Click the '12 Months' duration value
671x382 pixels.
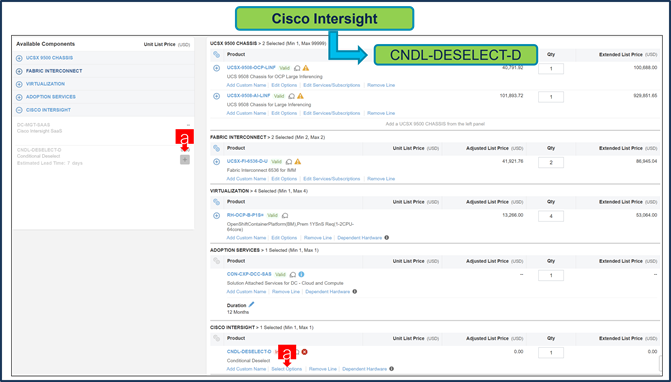(237, 312)
